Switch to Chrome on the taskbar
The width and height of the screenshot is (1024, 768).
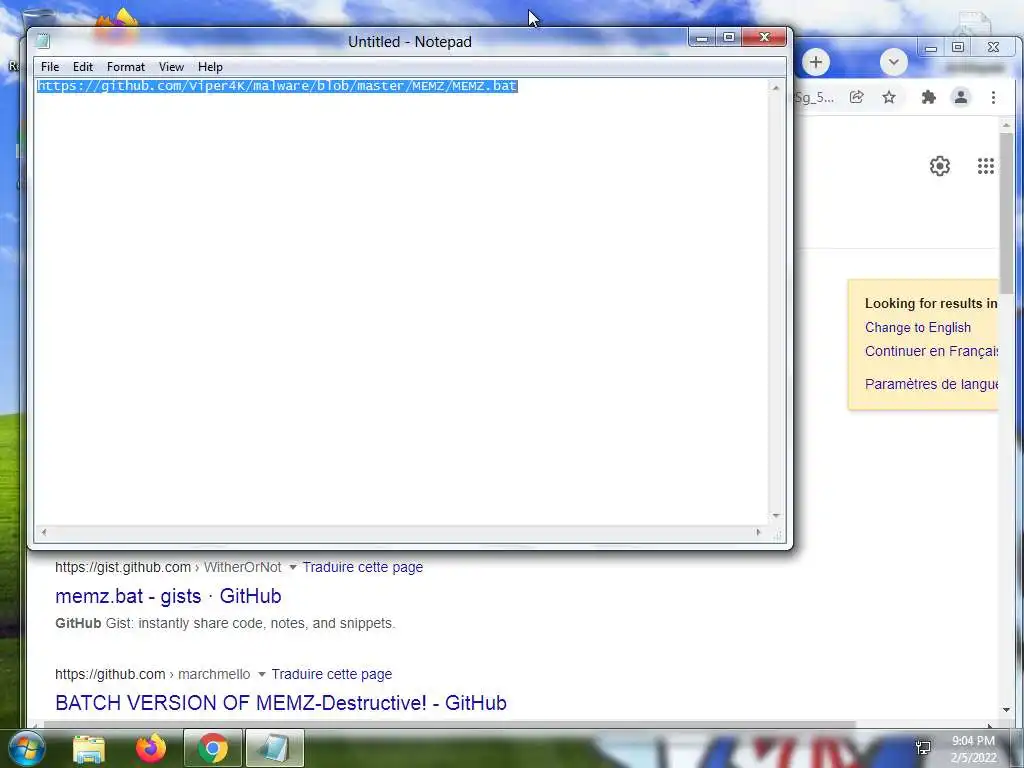(213, 748)
